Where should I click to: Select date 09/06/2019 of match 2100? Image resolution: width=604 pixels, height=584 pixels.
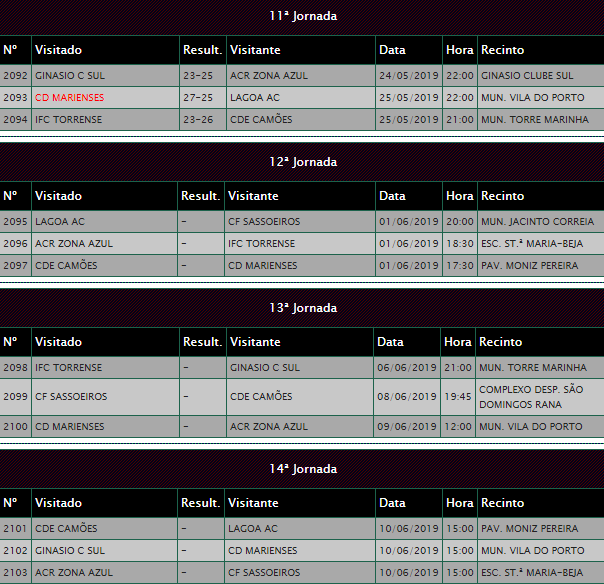click(407, 426)
